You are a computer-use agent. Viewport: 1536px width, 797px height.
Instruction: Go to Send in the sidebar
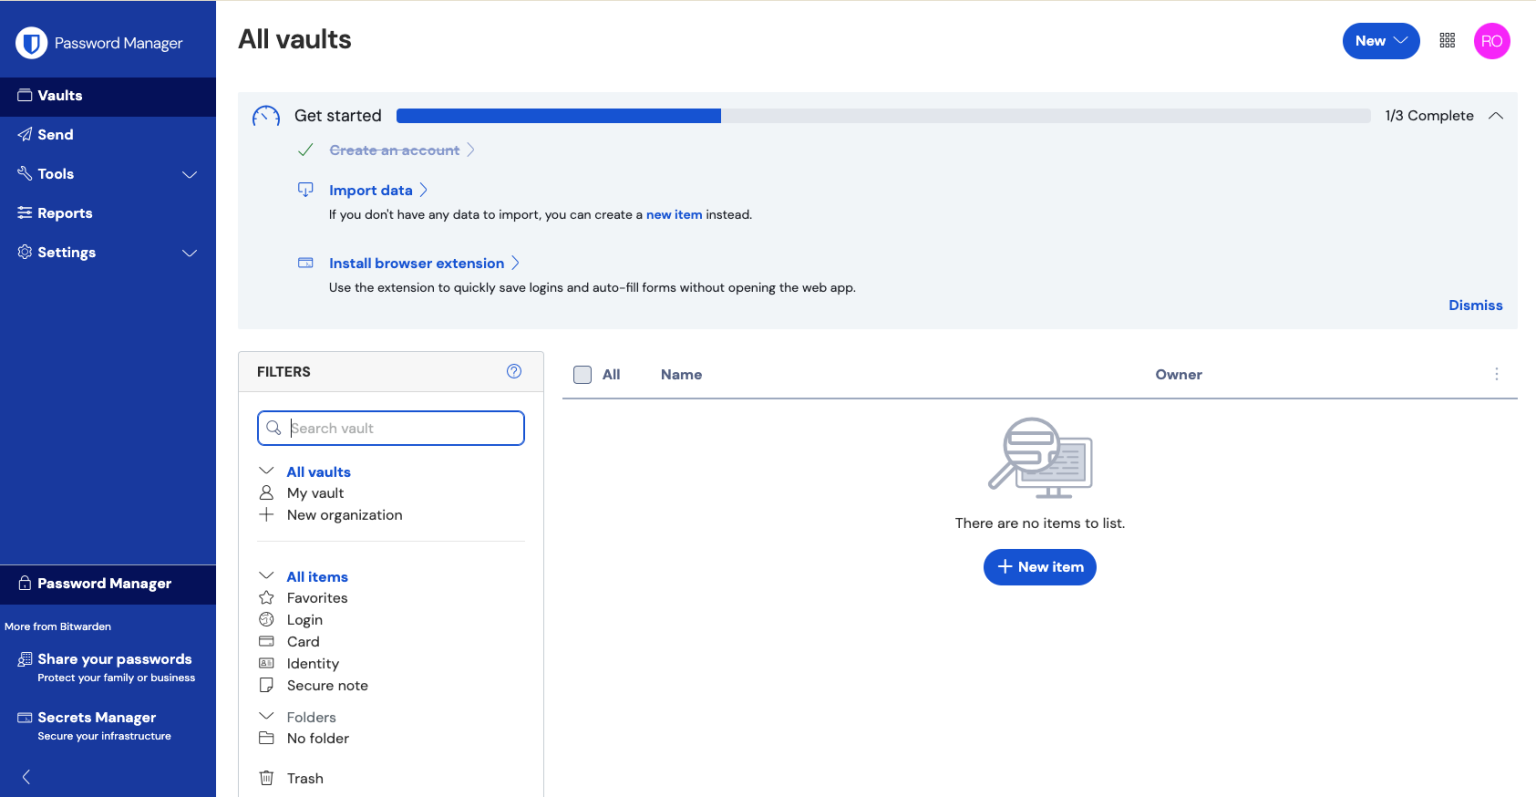coord(55,135)
